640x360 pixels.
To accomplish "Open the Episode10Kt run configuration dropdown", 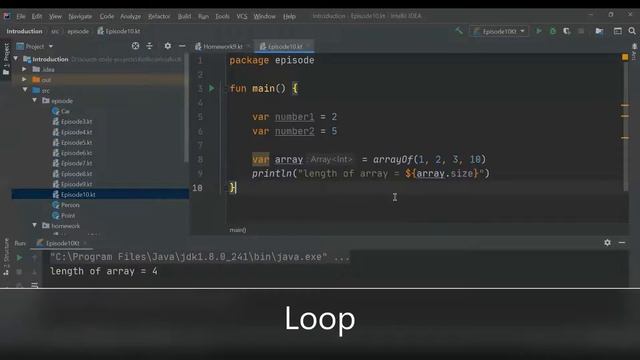I will click(x=499, y=31).
